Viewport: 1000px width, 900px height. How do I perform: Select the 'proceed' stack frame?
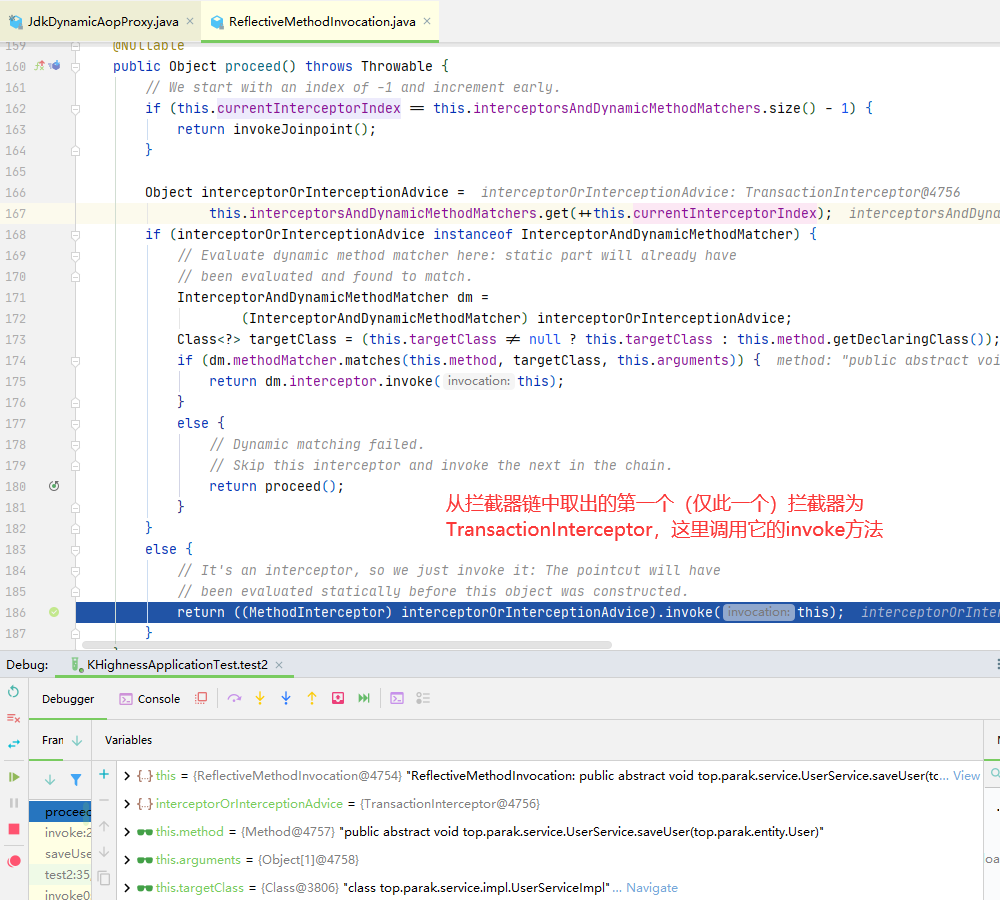(x=61, y=812)
